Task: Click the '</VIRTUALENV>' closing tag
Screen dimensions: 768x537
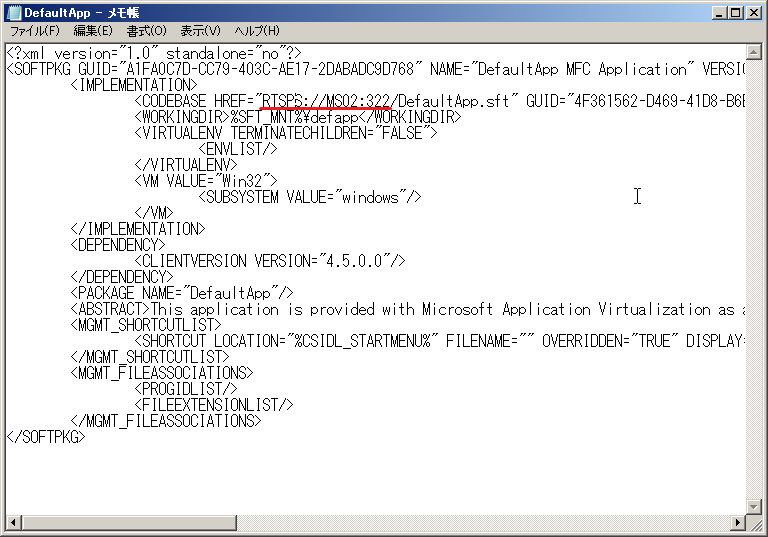Action: click(x=186, y=165)
